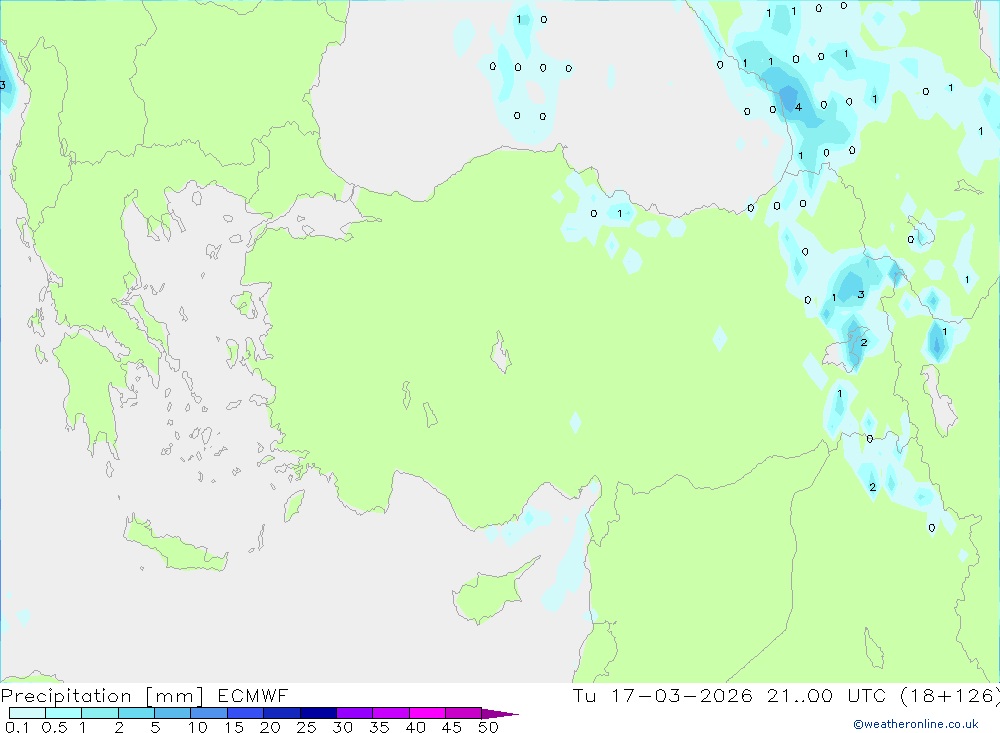Click the precipitation value 4 on map

pyautogui.click(x=798, y=107)
